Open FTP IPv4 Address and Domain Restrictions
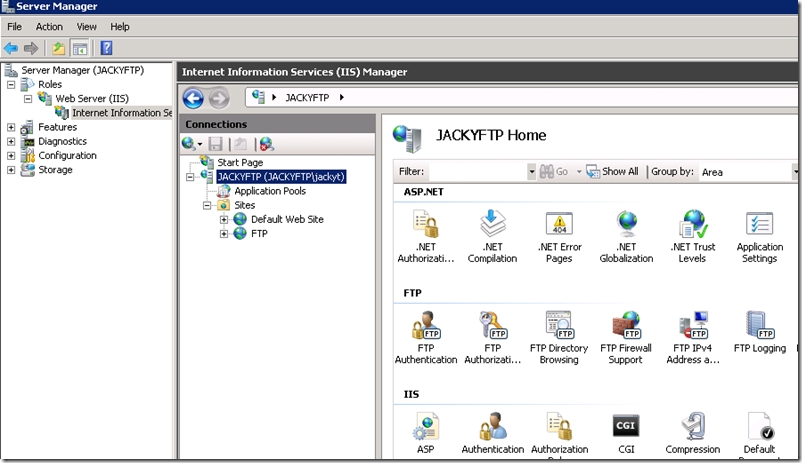The width and height of the screenshot is (802, 463). point(693,337)
